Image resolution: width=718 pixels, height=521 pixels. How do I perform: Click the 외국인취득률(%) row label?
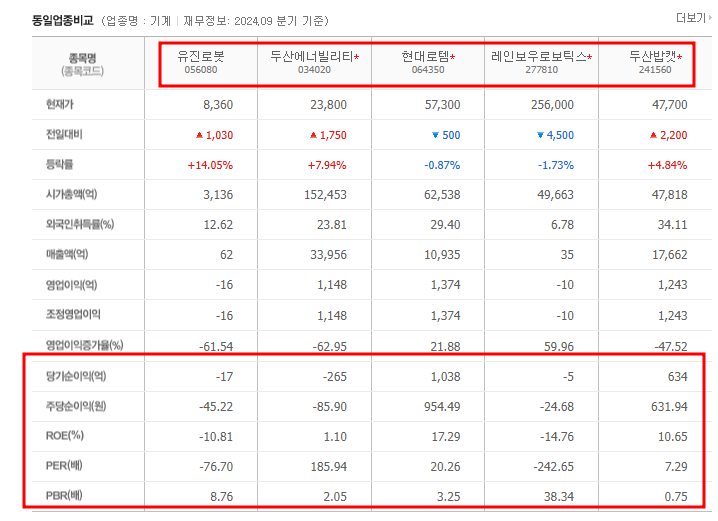pyautogui.click(x=80, y=224)
